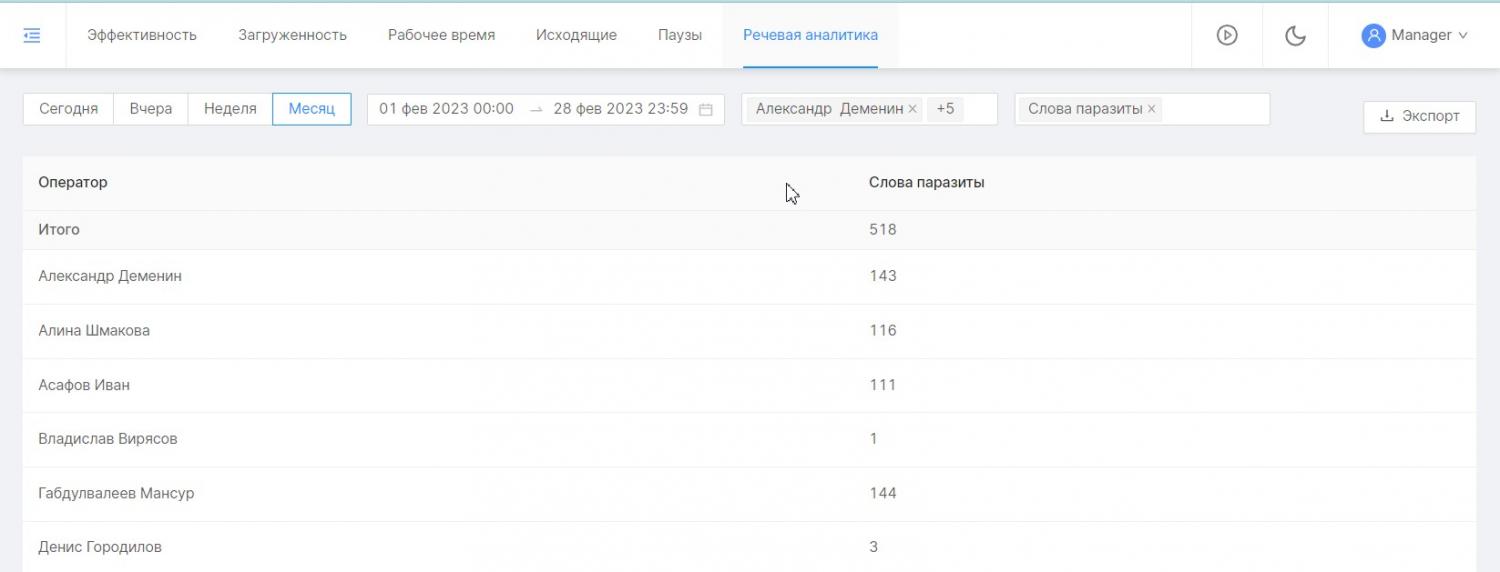1500x572 pixels.
Task: Remove Слова паразиты filter tag
Action: tap(1152, 109)
